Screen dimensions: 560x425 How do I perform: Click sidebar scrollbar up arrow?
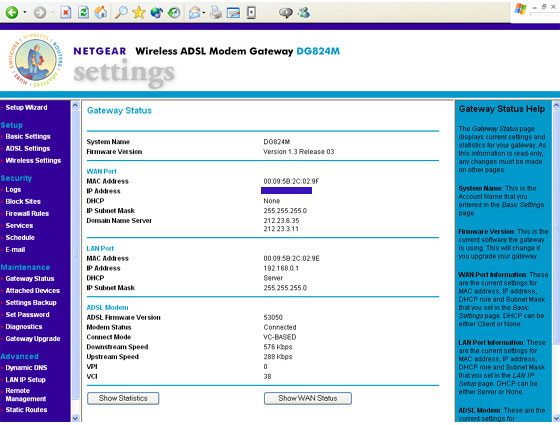[x=75, y=105]
